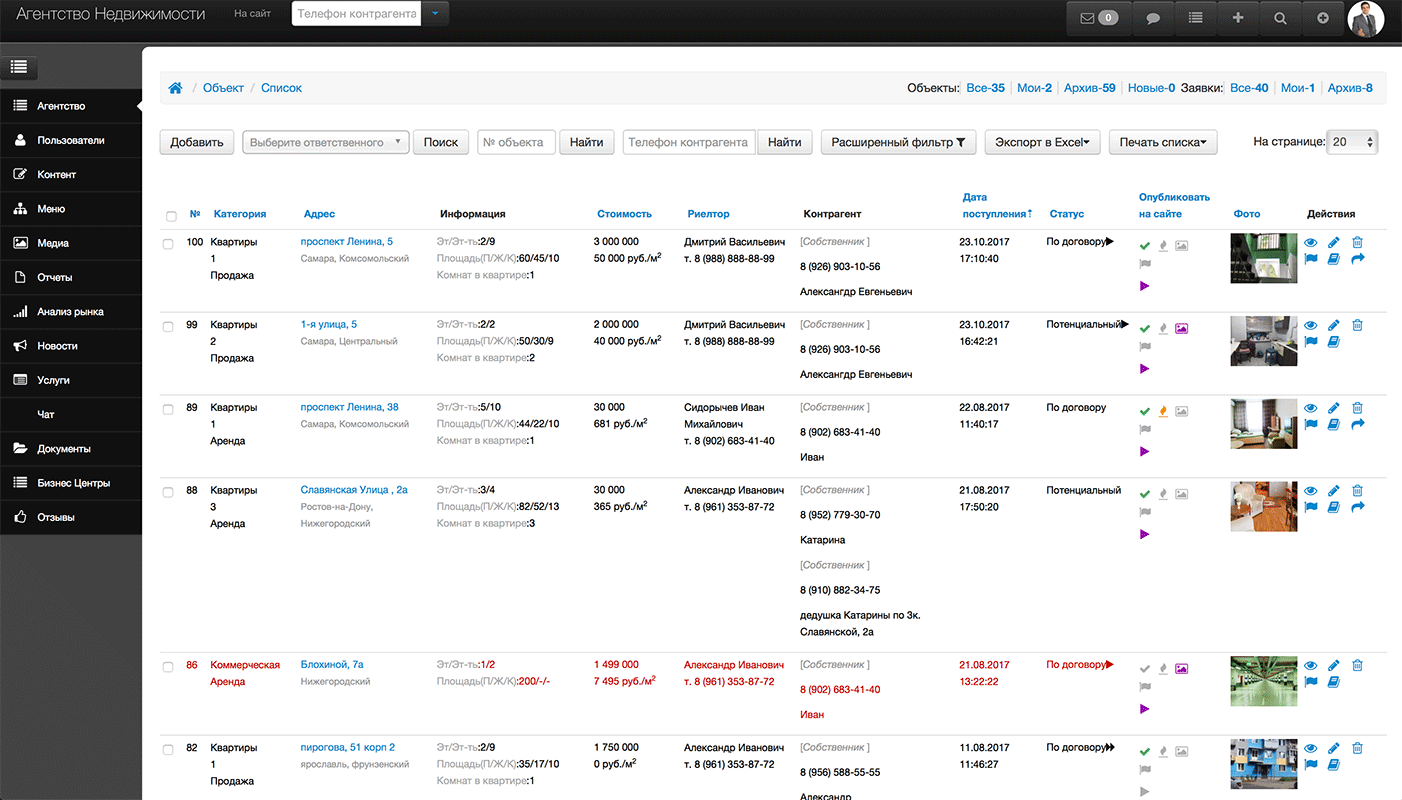
Task: Focus the toolbar 'Телефон контрагента' input
Action: coord(689,142)
